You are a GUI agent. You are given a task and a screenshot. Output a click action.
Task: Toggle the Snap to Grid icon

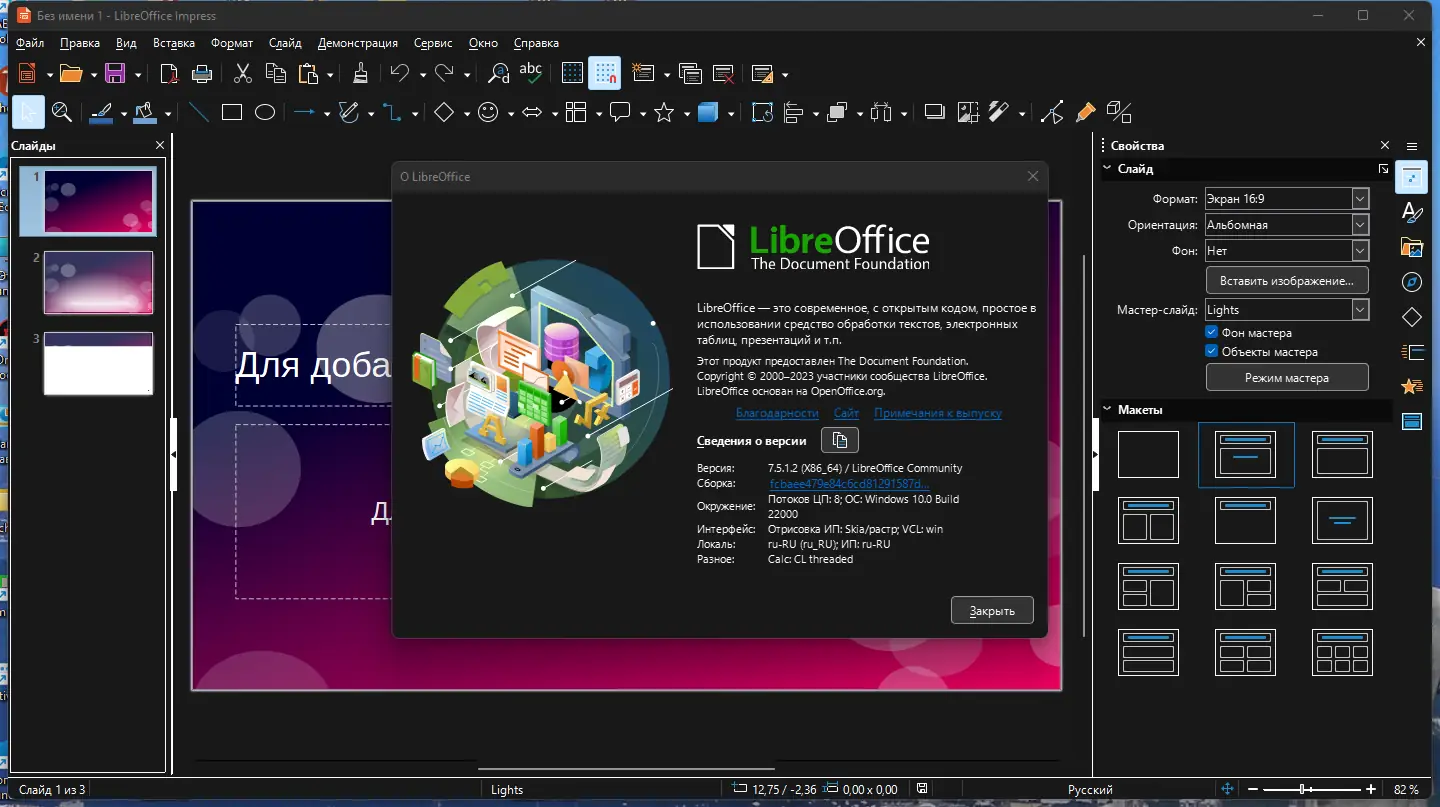pos(604,73)
